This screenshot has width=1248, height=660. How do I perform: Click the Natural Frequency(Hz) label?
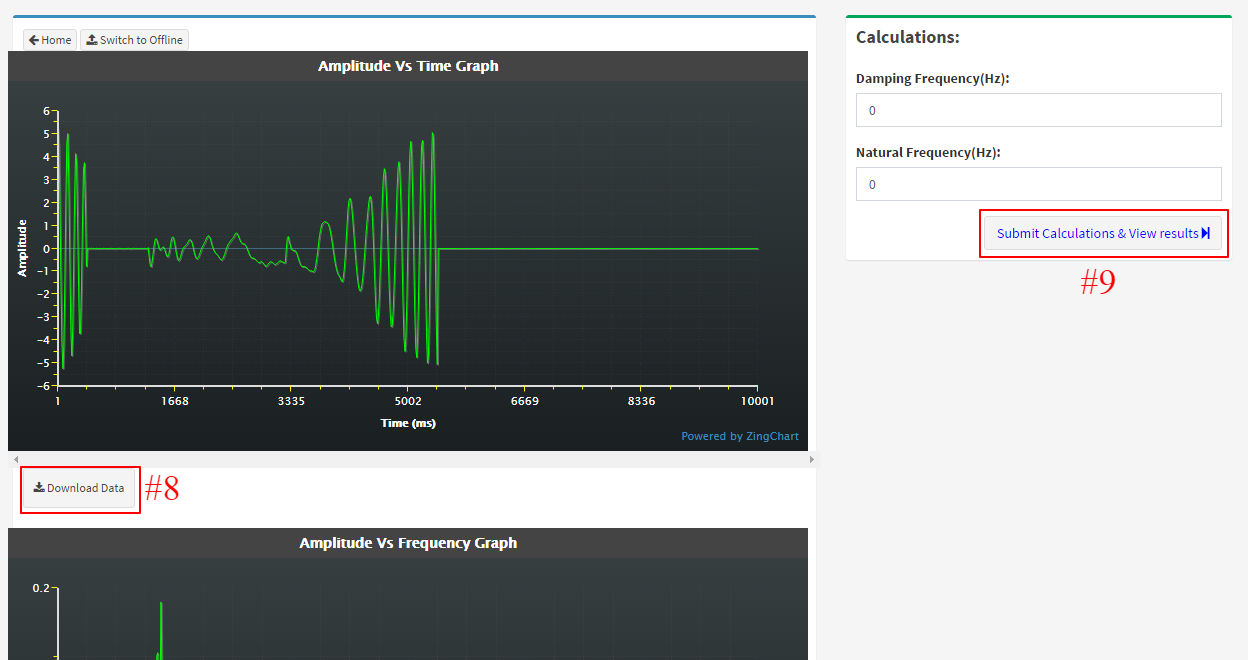(x=928, y=152)
